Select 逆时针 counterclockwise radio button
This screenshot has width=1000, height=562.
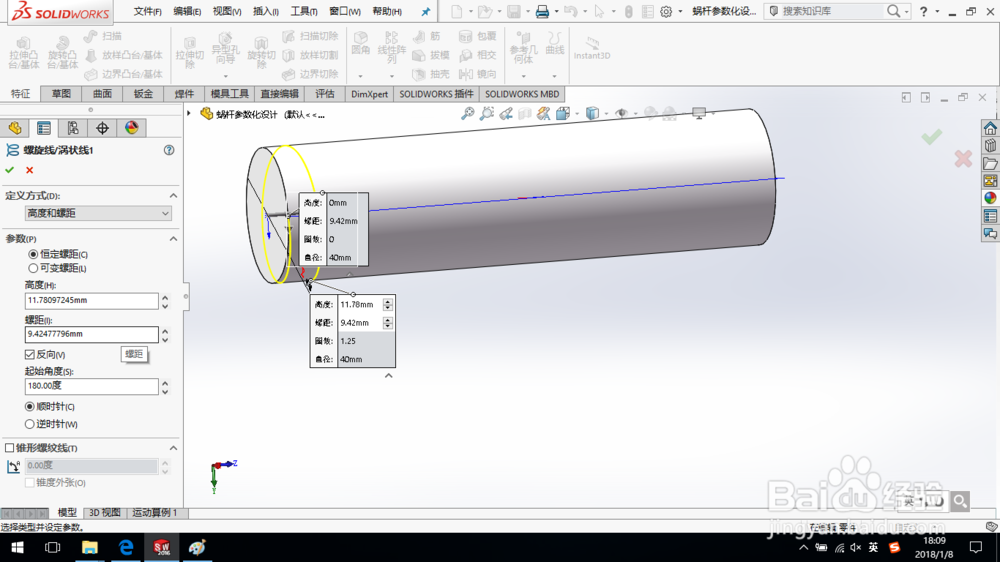coord(29,424)
